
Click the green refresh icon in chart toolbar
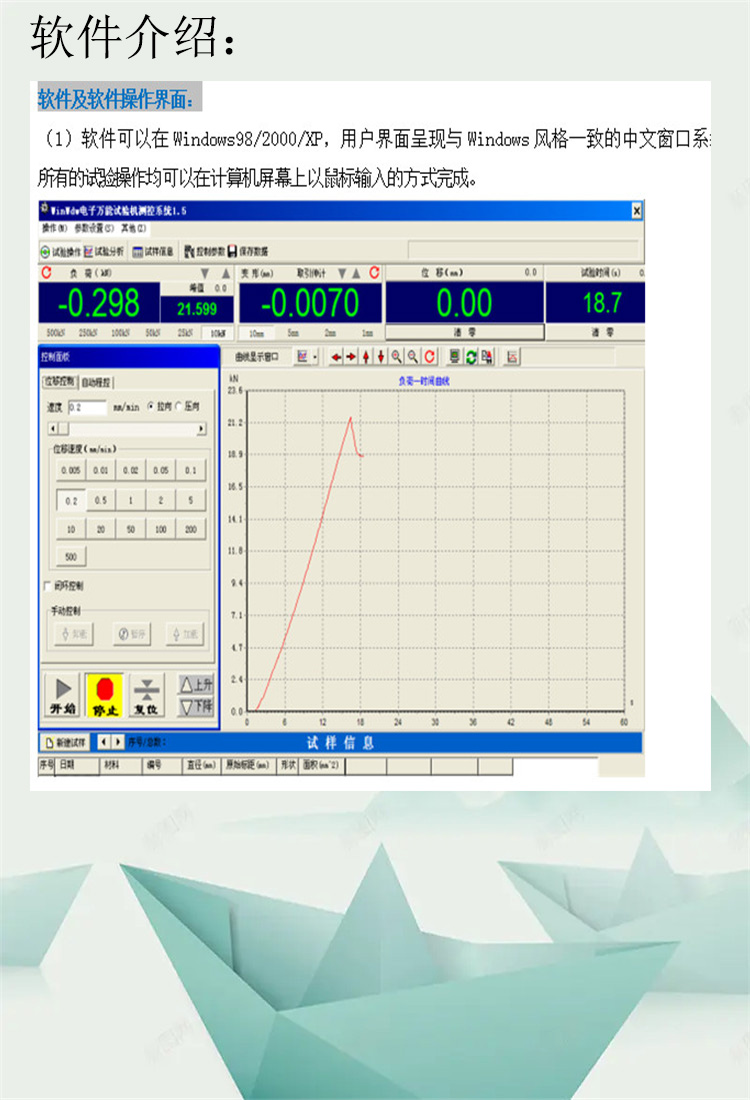[471, 356]
